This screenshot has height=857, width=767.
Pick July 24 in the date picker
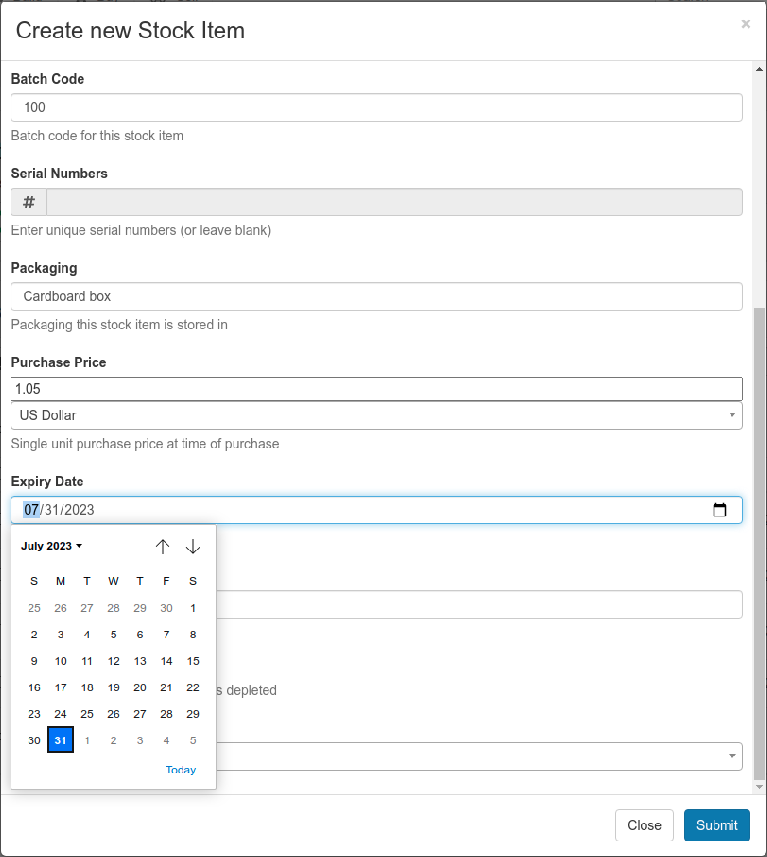click(x=60, y=714)
